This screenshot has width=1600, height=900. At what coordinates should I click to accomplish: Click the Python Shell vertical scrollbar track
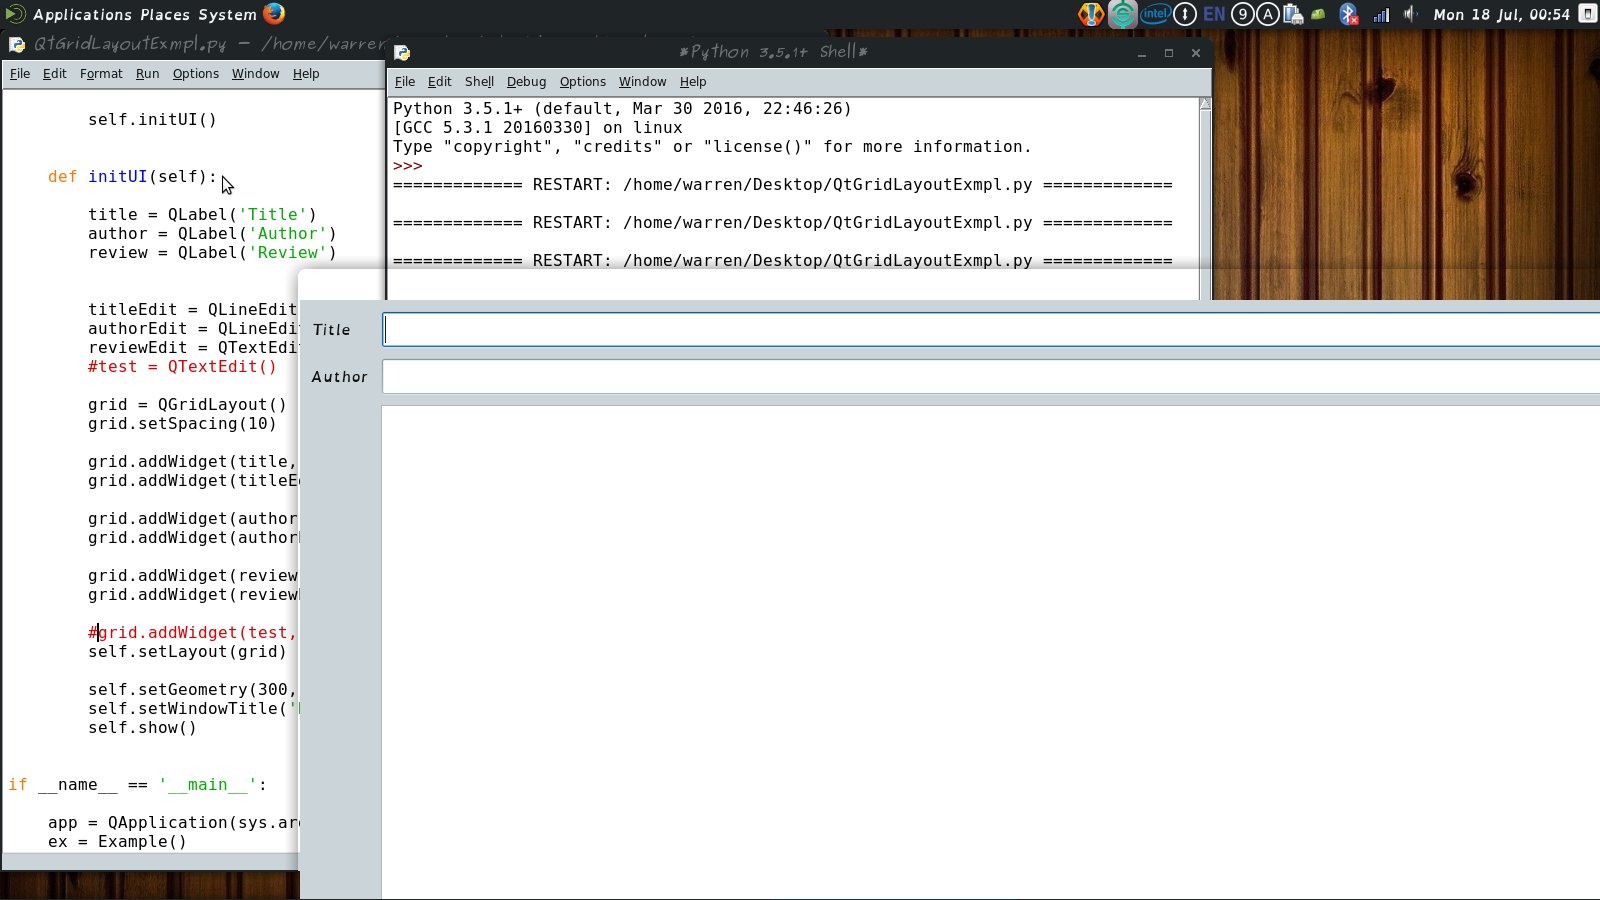pyautogui.click(x=1205, y=205)
